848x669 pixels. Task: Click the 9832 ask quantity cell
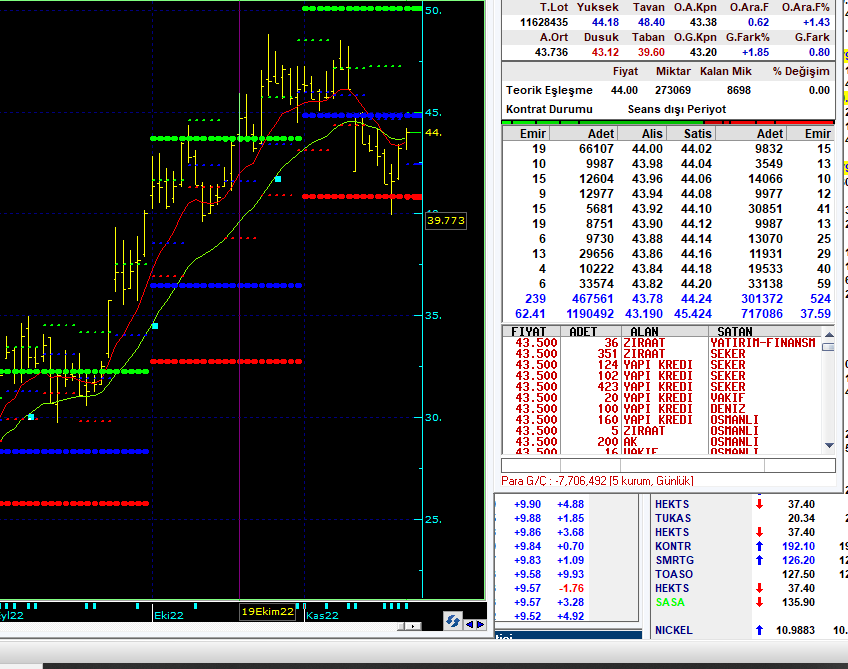click(x=768, y=149)
